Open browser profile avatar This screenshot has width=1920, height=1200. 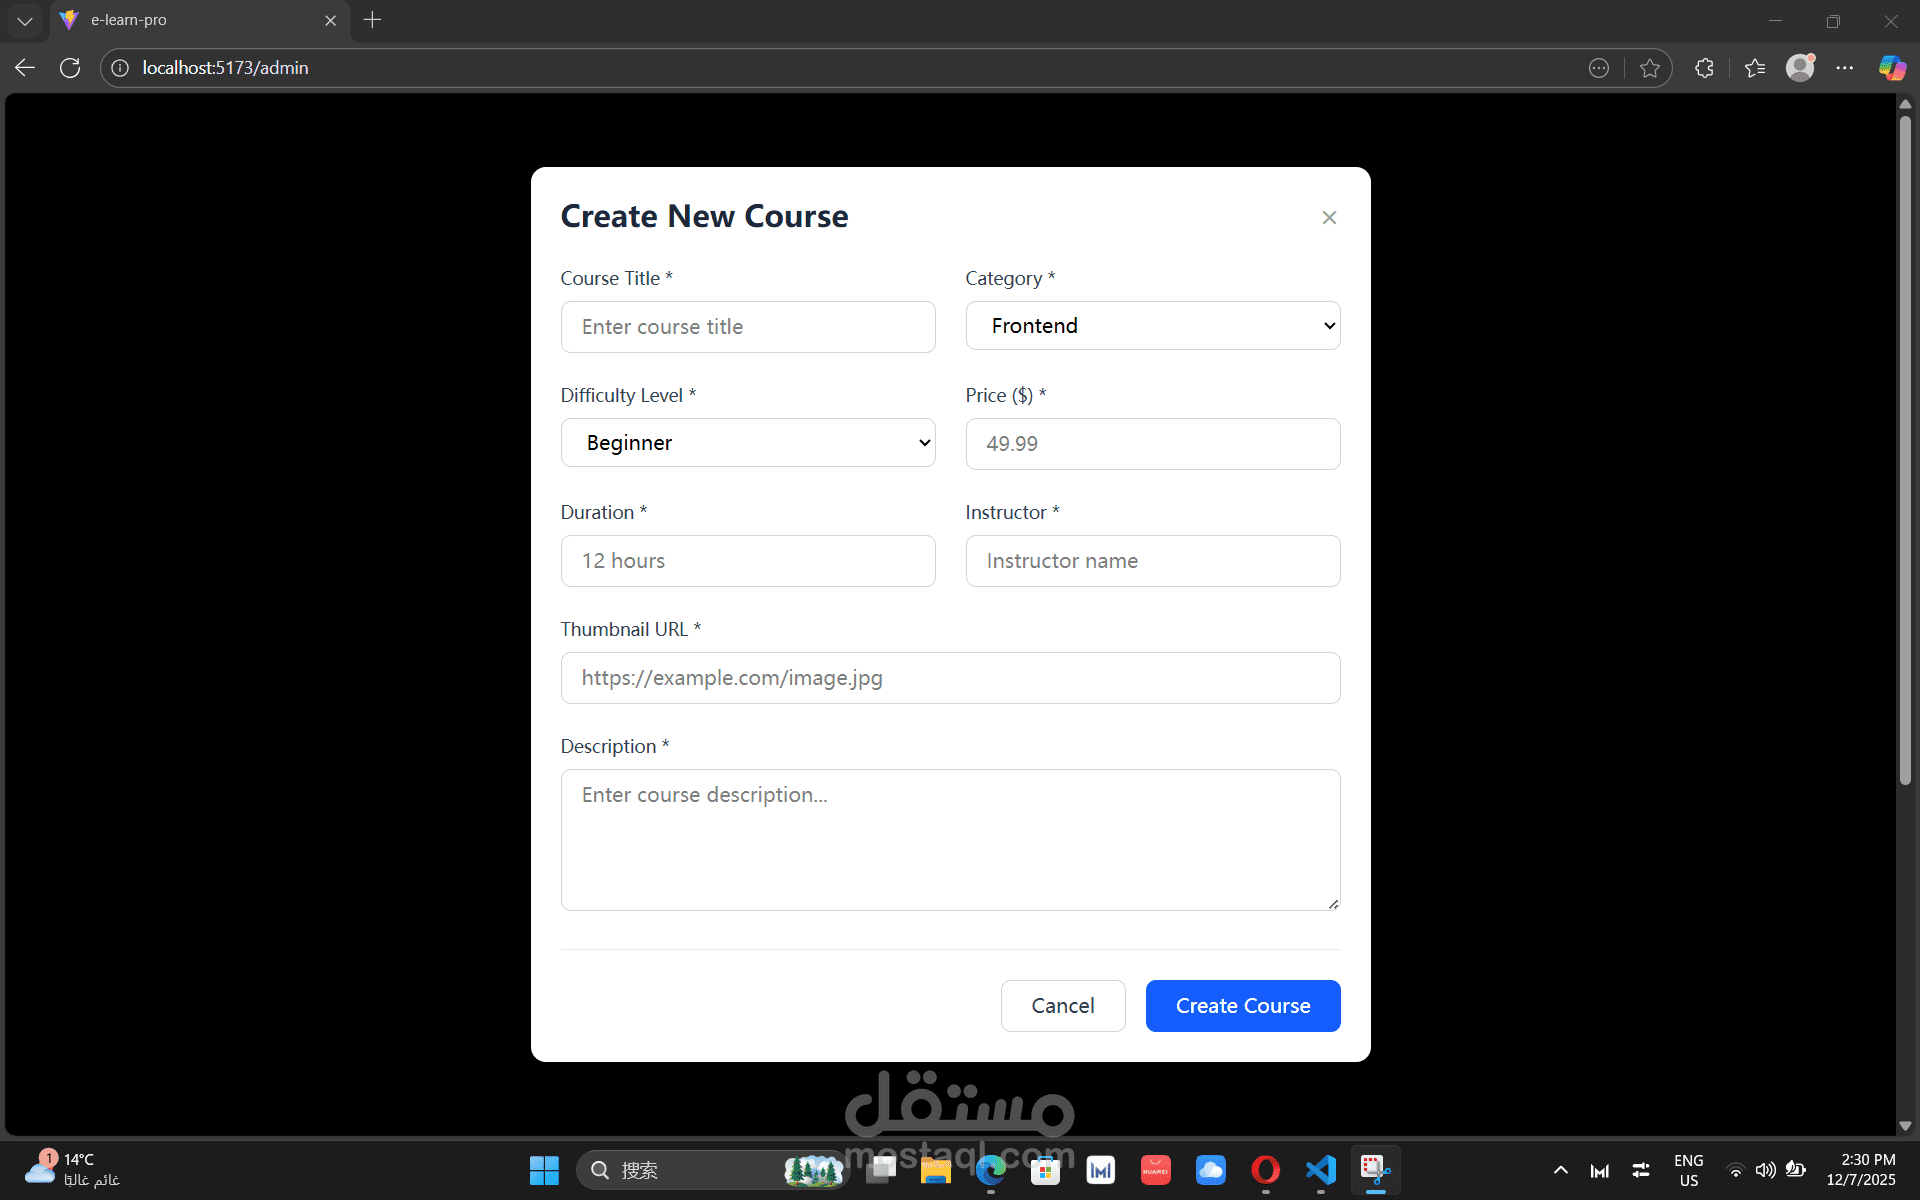coord(1799,68)
